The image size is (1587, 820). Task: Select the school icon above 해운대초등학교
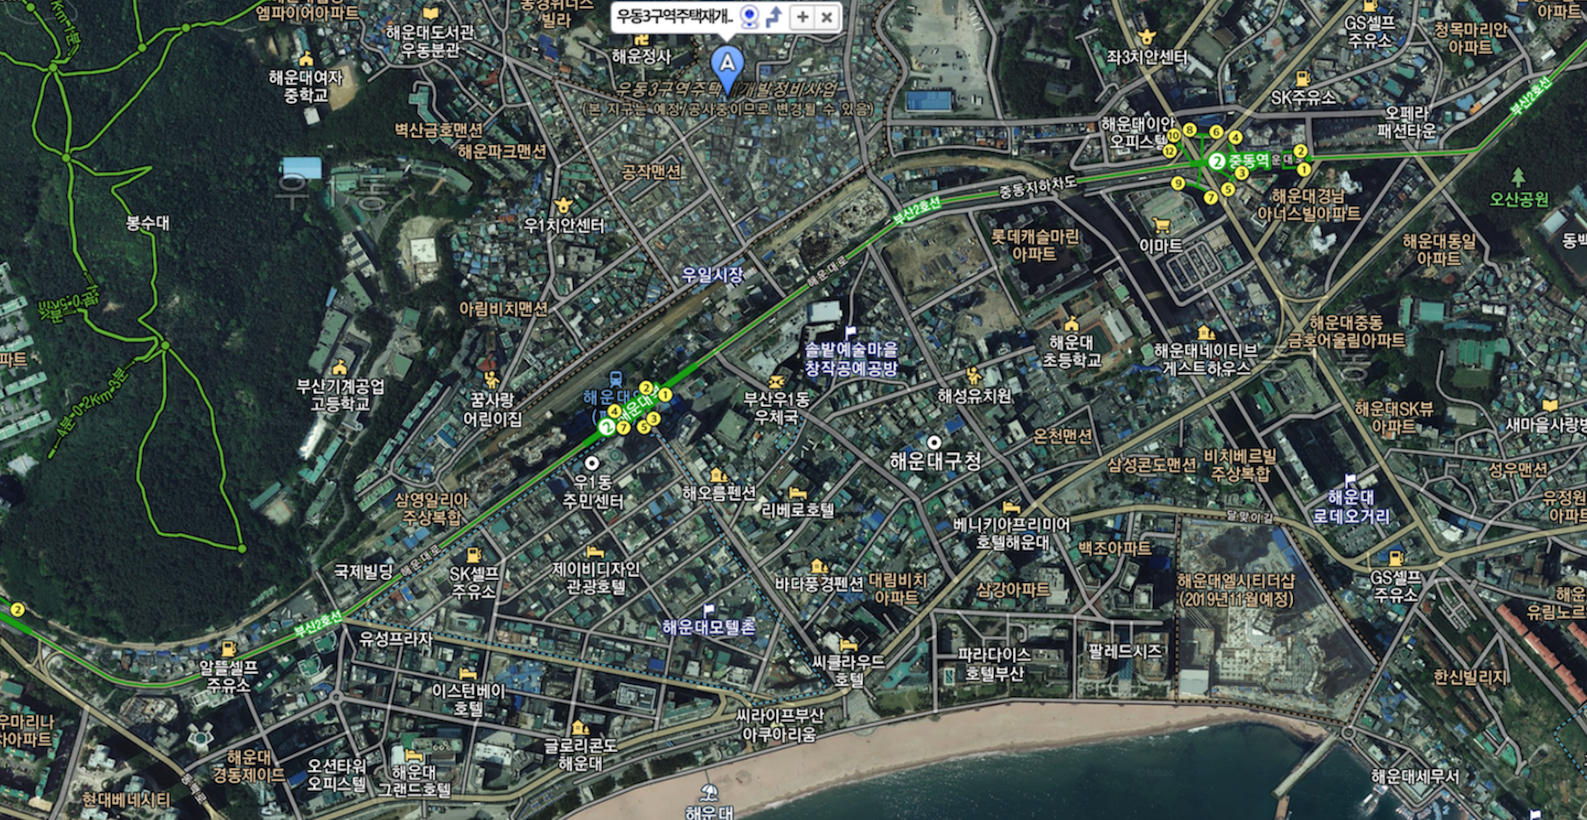click(x=1071, y=324)
